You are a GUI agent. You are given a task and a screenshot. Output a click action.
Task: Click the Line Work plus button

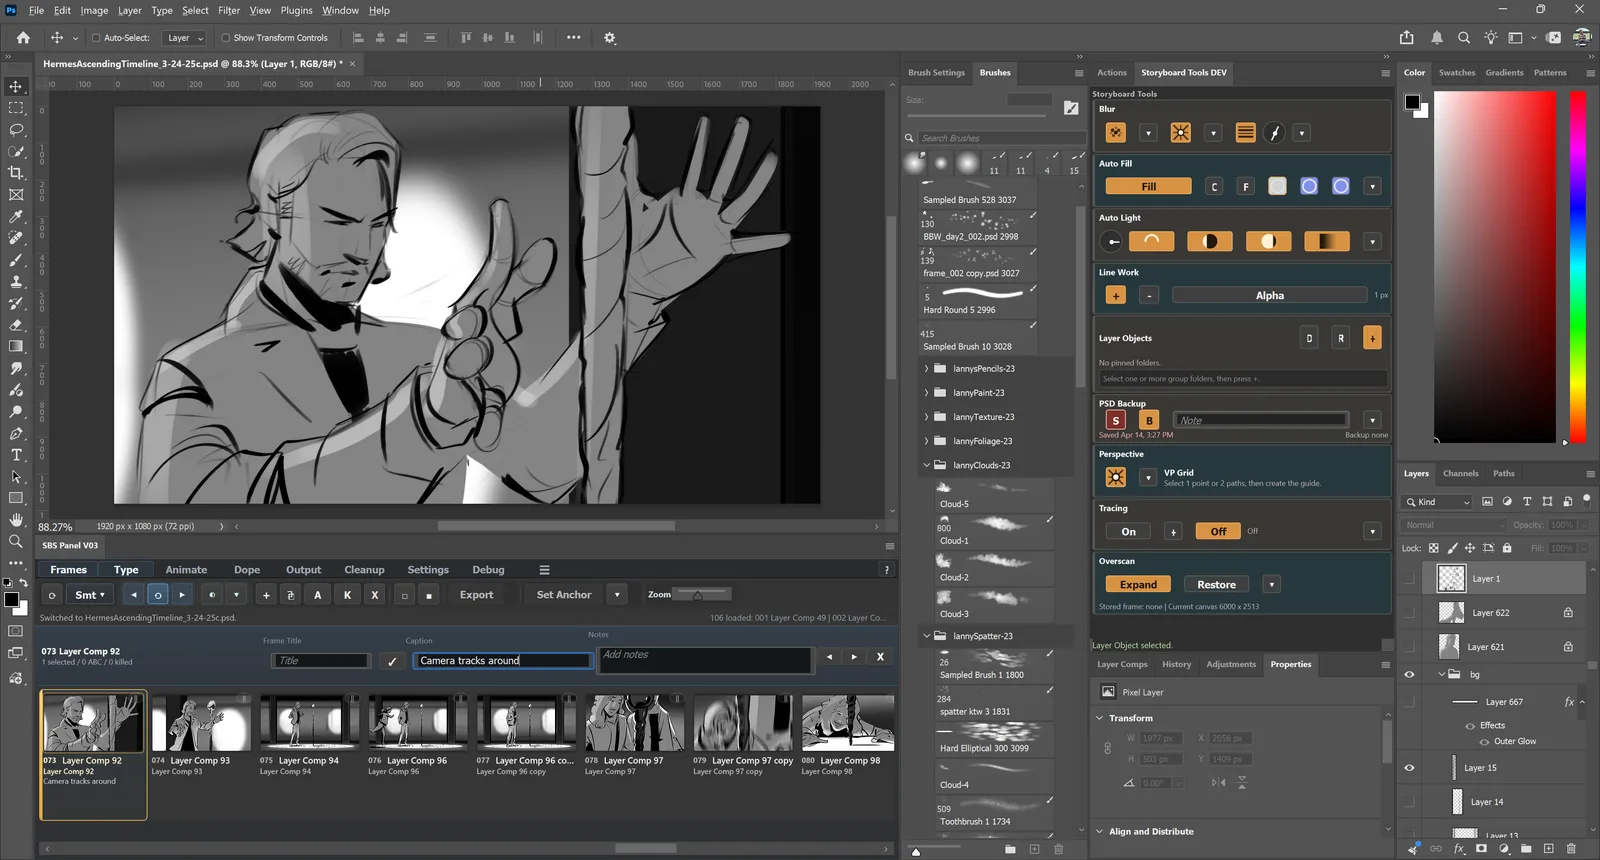pos(1116,295)
